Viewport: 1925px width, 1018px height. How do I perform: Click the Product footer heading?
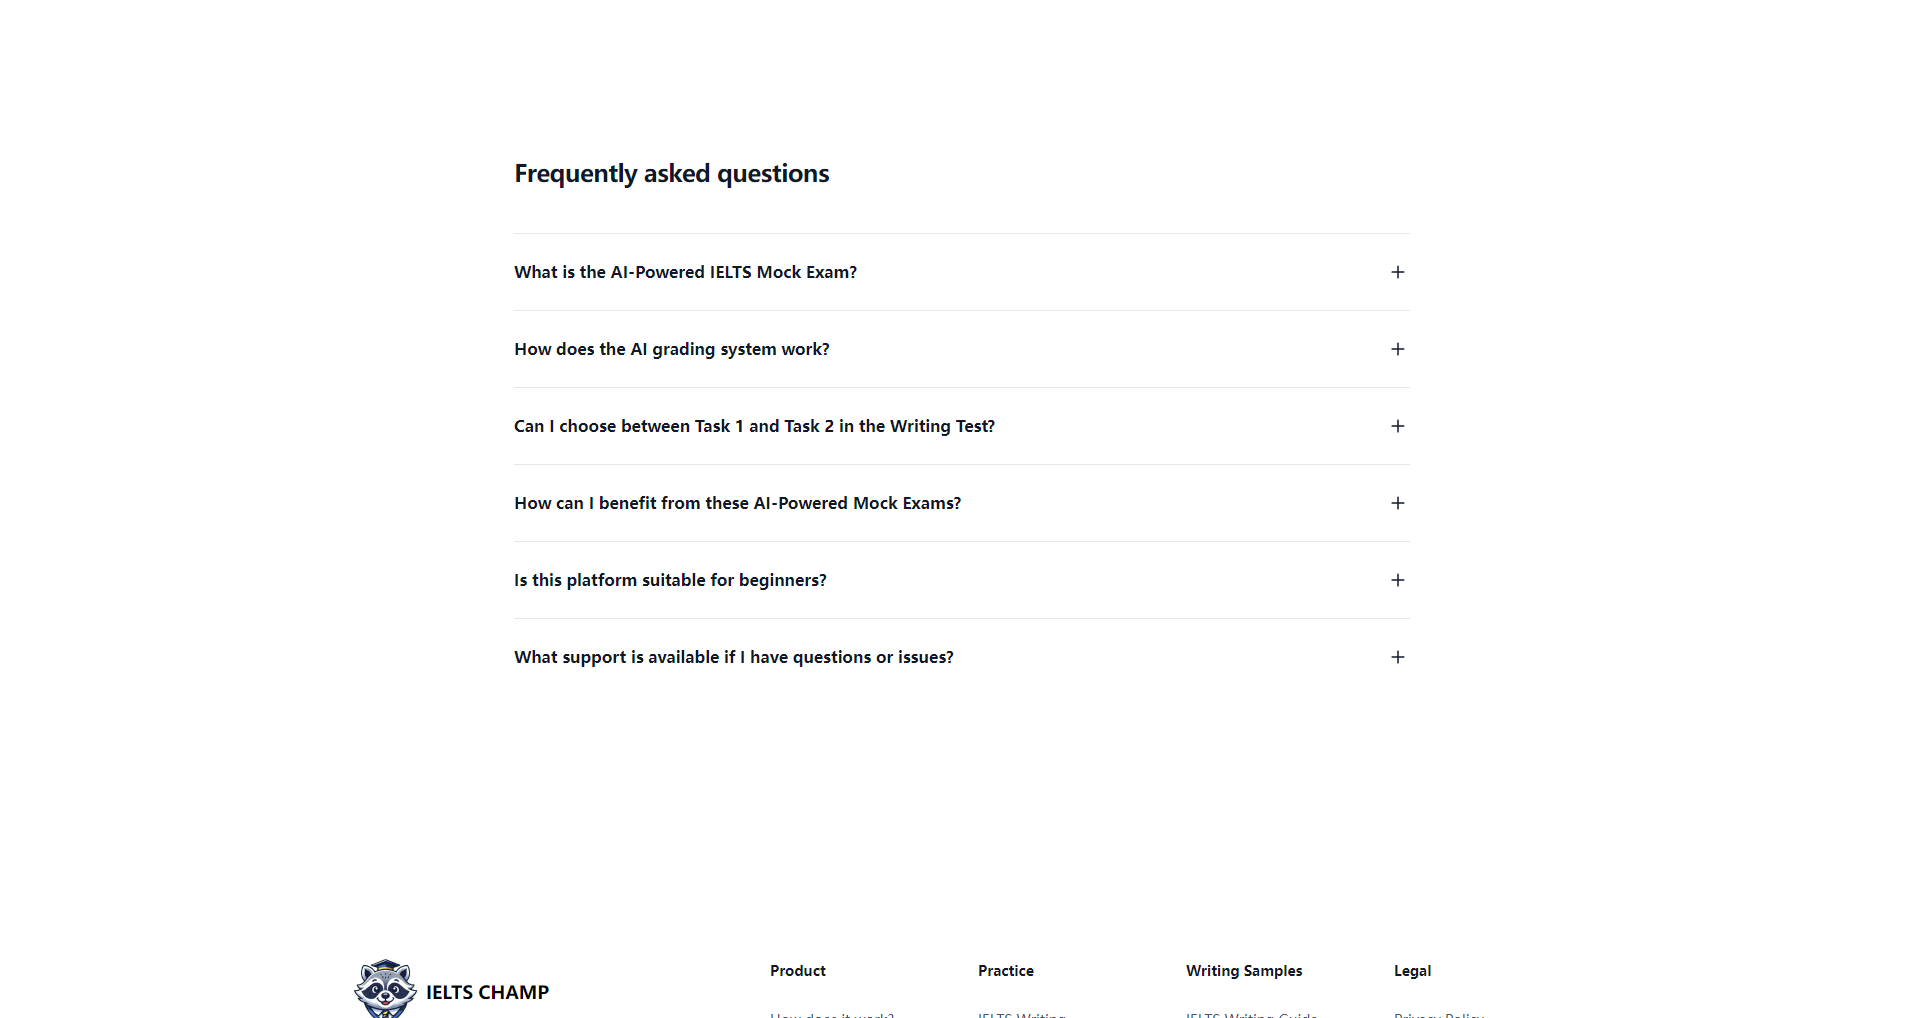pyautogui.click(x=797, y=971)
